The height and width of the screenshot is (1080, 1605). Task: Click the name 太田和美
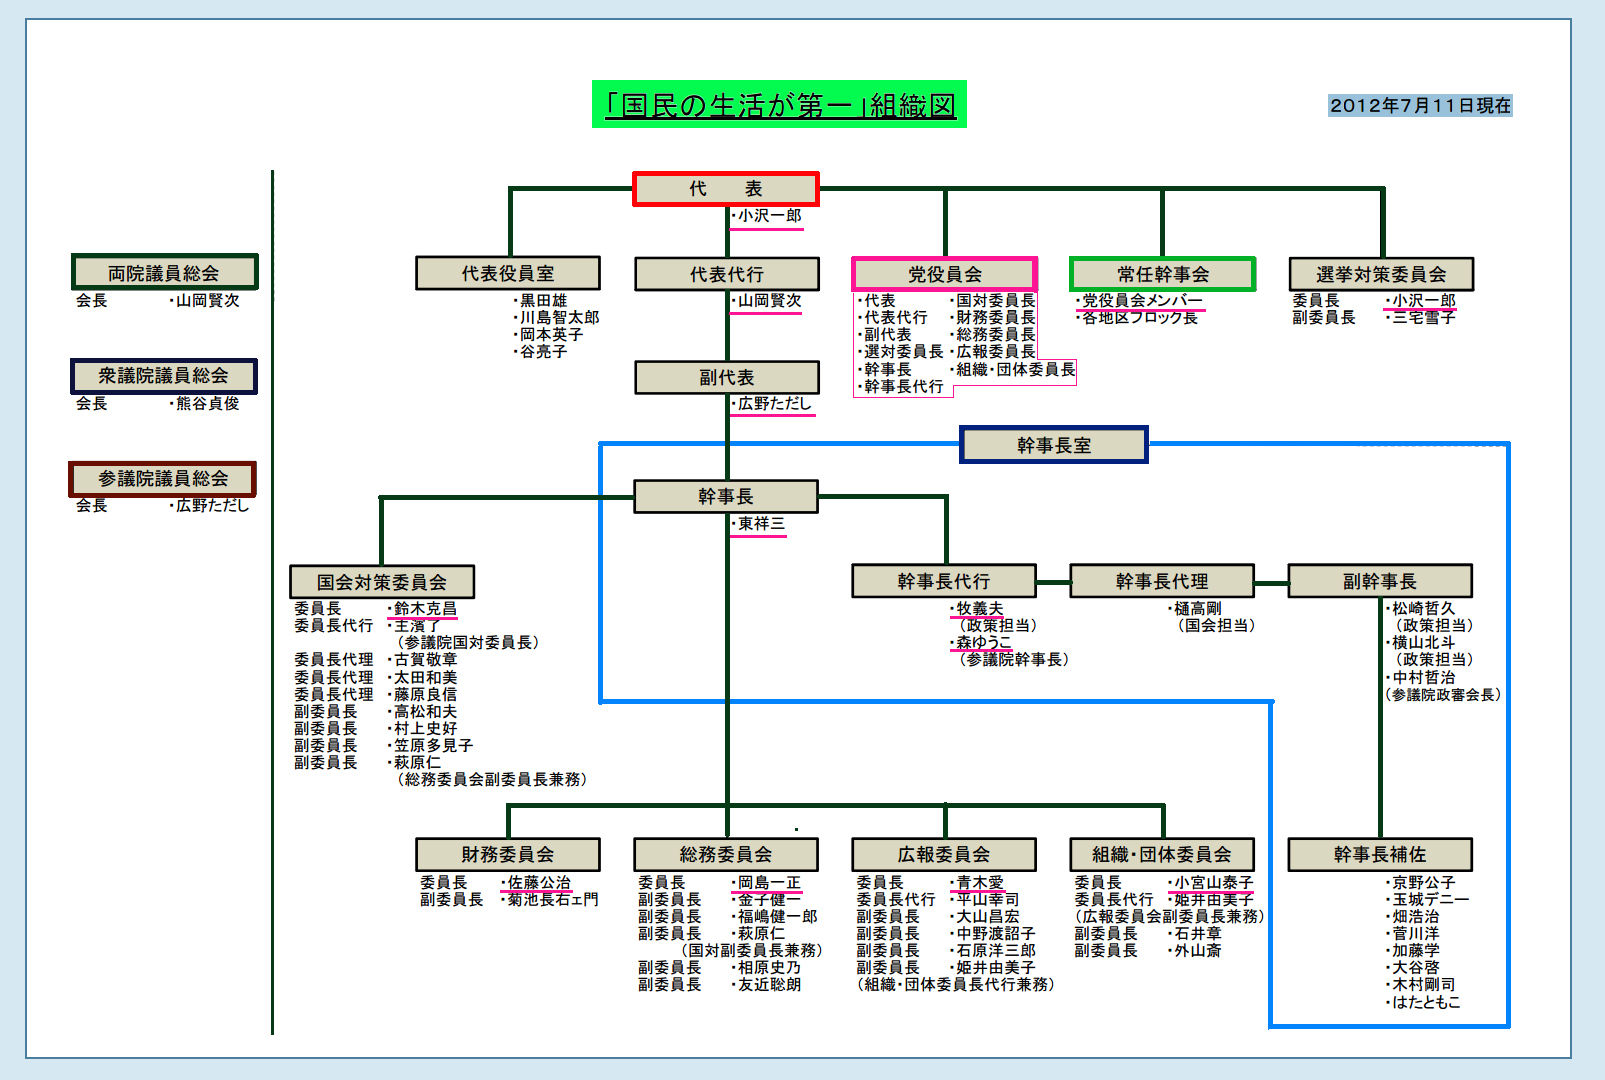[x=425, y=677]
